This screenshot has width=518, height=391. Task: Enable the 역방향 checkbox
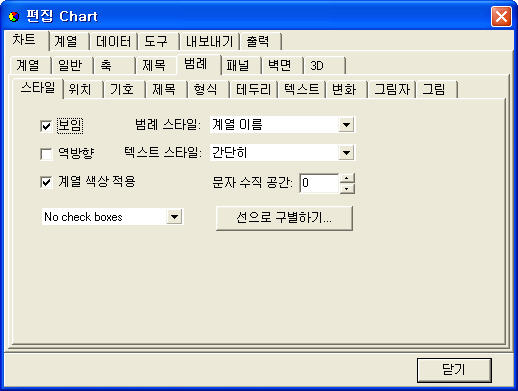[46, 154]
